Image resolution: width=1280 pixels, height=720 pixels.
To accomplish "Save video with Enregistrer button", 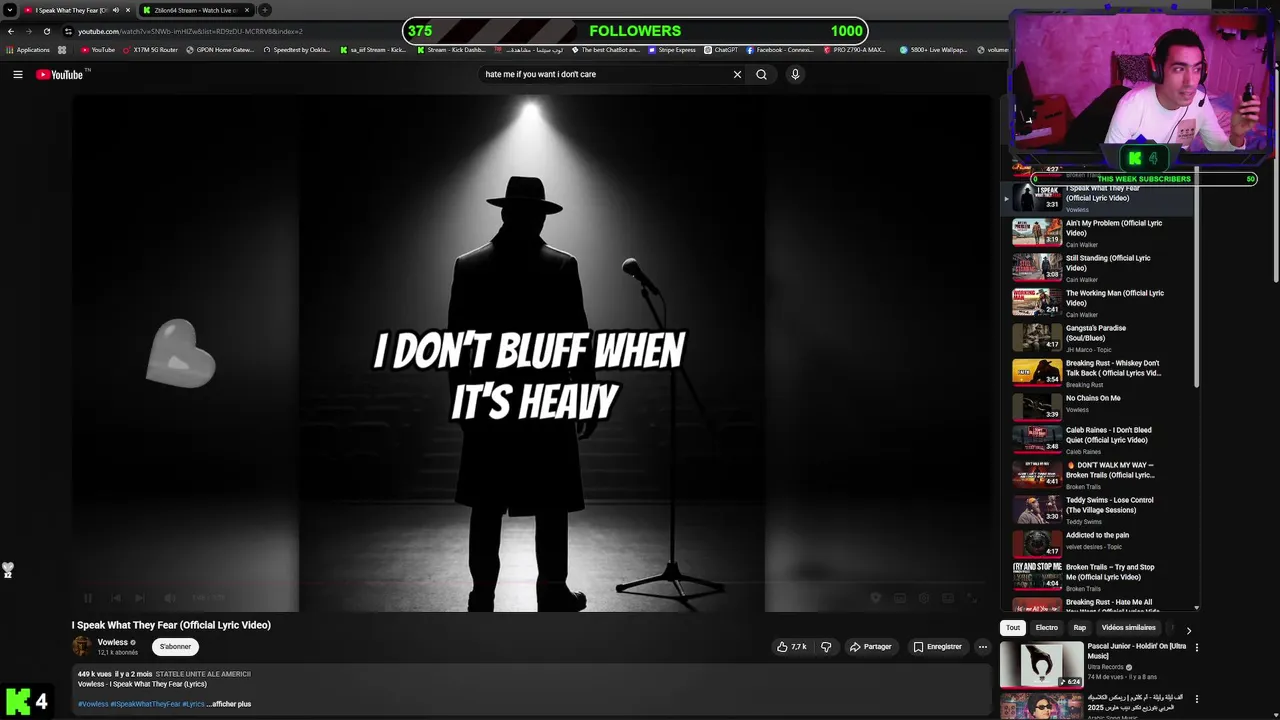I will click(937, 647).
